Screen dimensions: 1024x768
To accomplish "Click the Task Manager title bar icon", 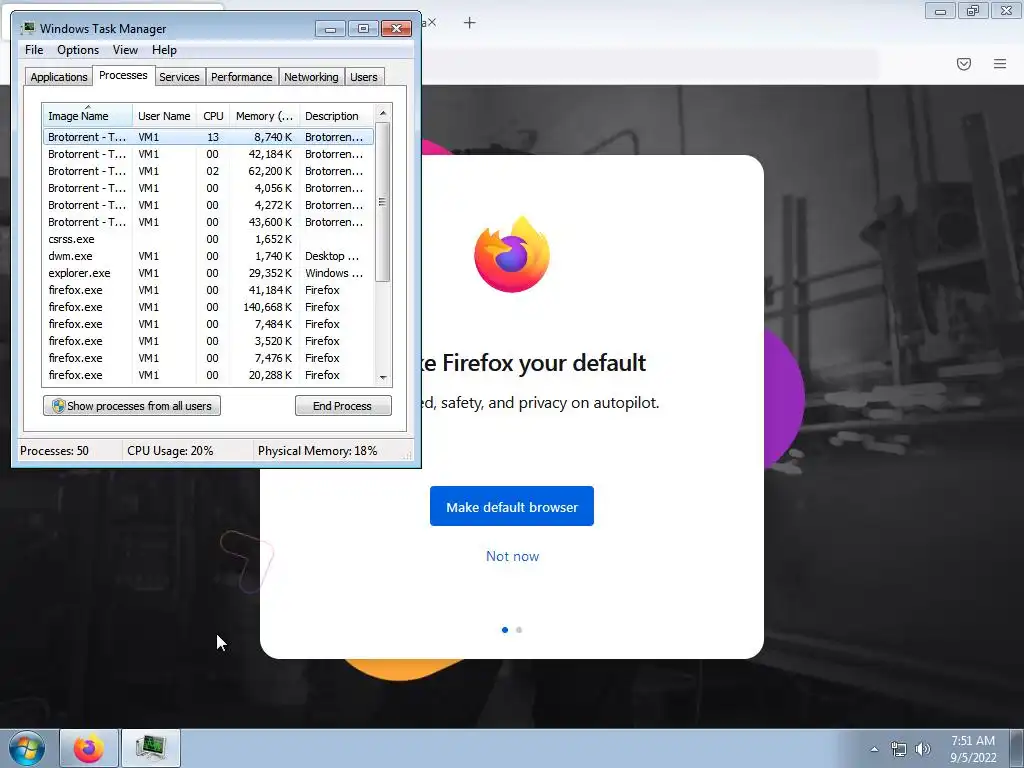I will pos(27,28).
